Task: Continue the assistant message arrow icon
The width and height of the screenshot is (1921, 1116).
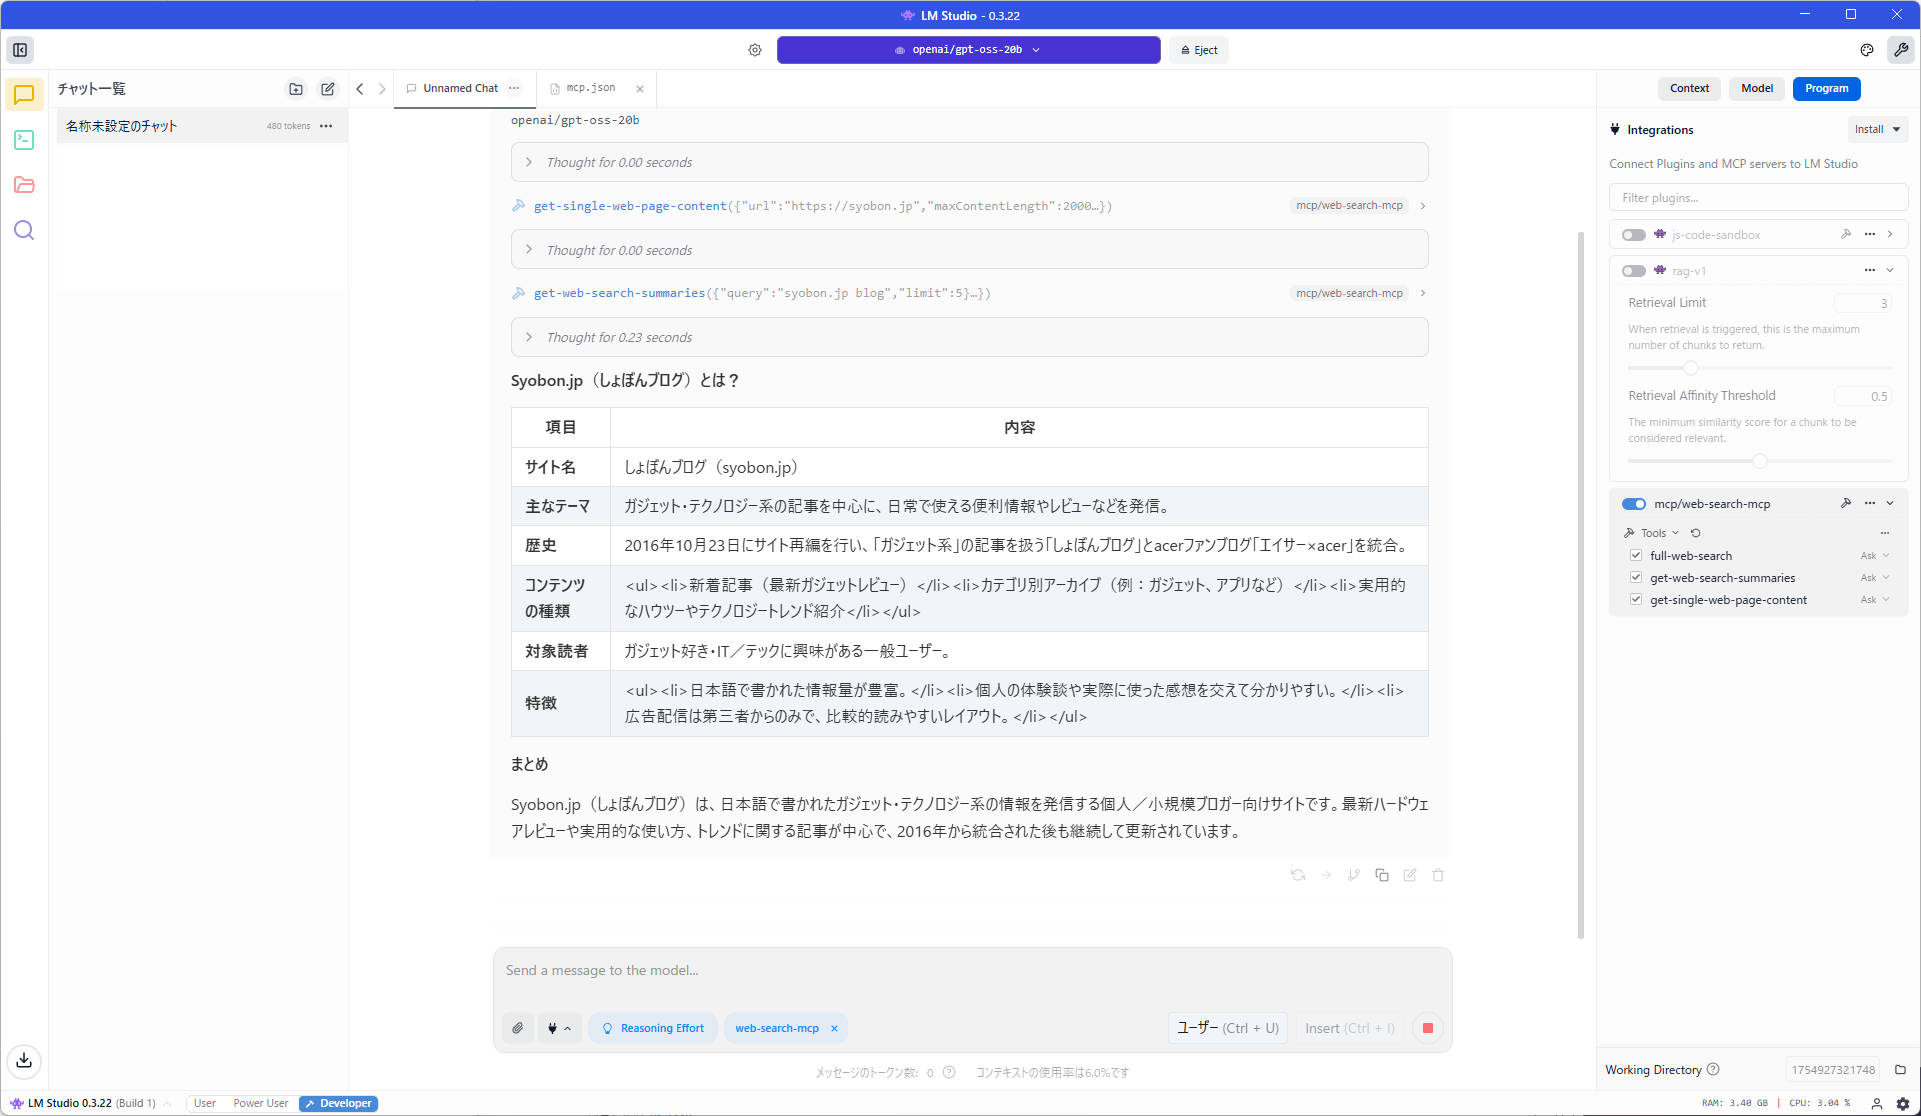Action: 1326,875
